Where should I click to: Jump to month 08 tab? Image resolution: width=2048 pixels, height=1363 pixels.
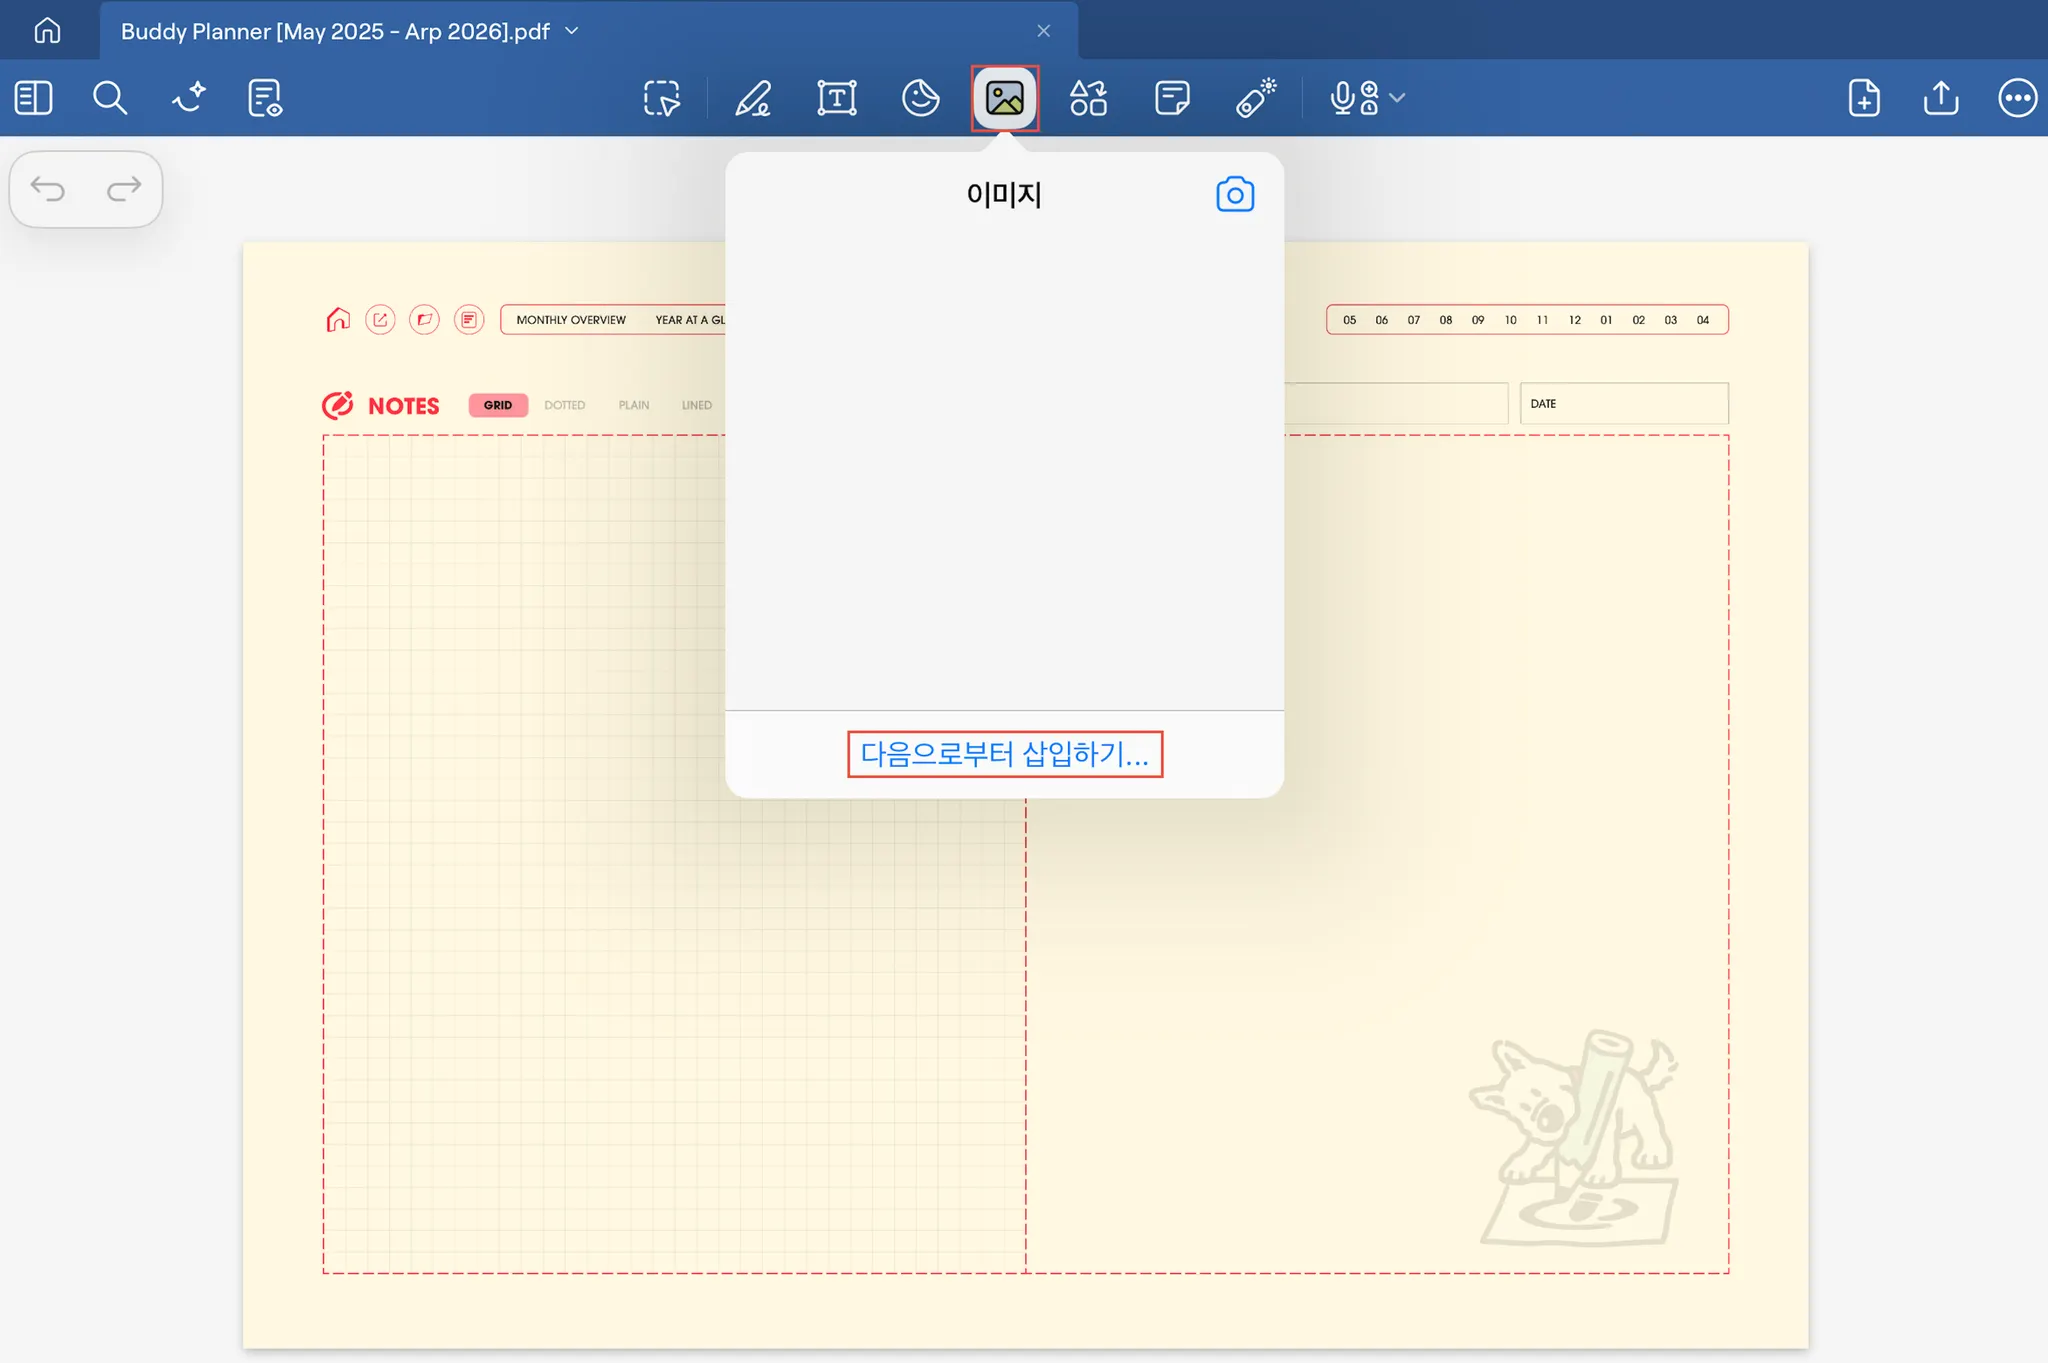pyautogui.click(x=1445, y=320)
